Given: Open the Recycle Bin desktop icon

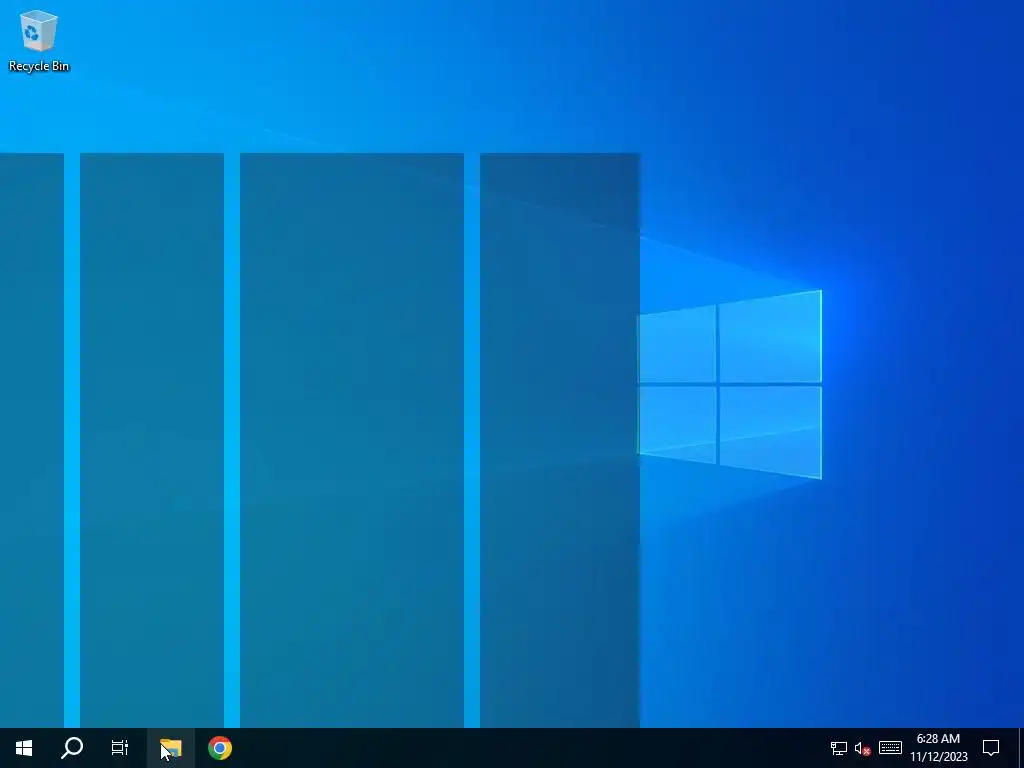Looking at the screenshot, I should point(39,40).
